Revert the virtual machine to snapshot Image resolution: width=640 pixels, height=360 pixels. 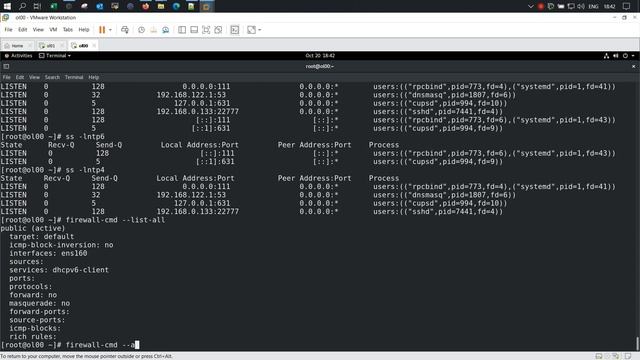153,30
